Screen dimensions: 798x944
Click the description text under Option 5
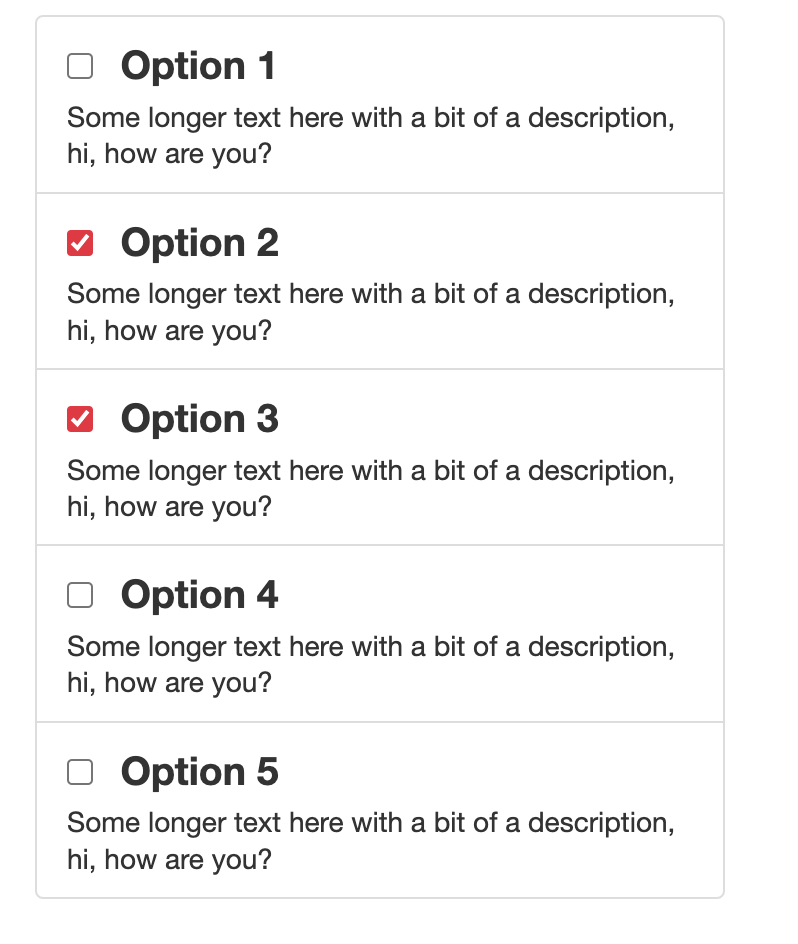370,841
